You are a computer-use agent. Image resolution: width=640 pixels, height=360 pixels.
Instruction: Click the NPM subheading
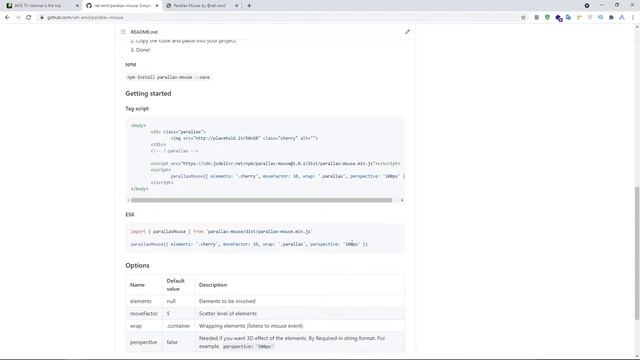(131, 64)
